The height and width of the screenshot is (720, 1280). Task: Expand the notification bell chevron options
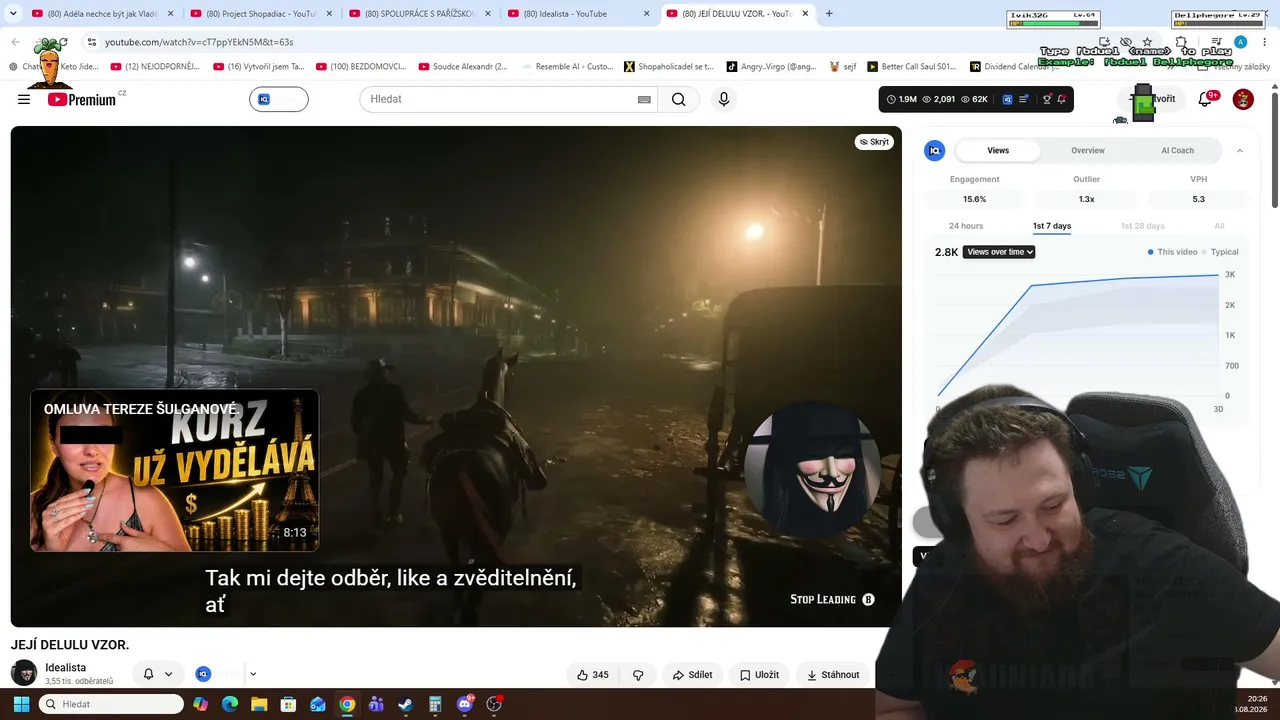click(x=169, y=674)
